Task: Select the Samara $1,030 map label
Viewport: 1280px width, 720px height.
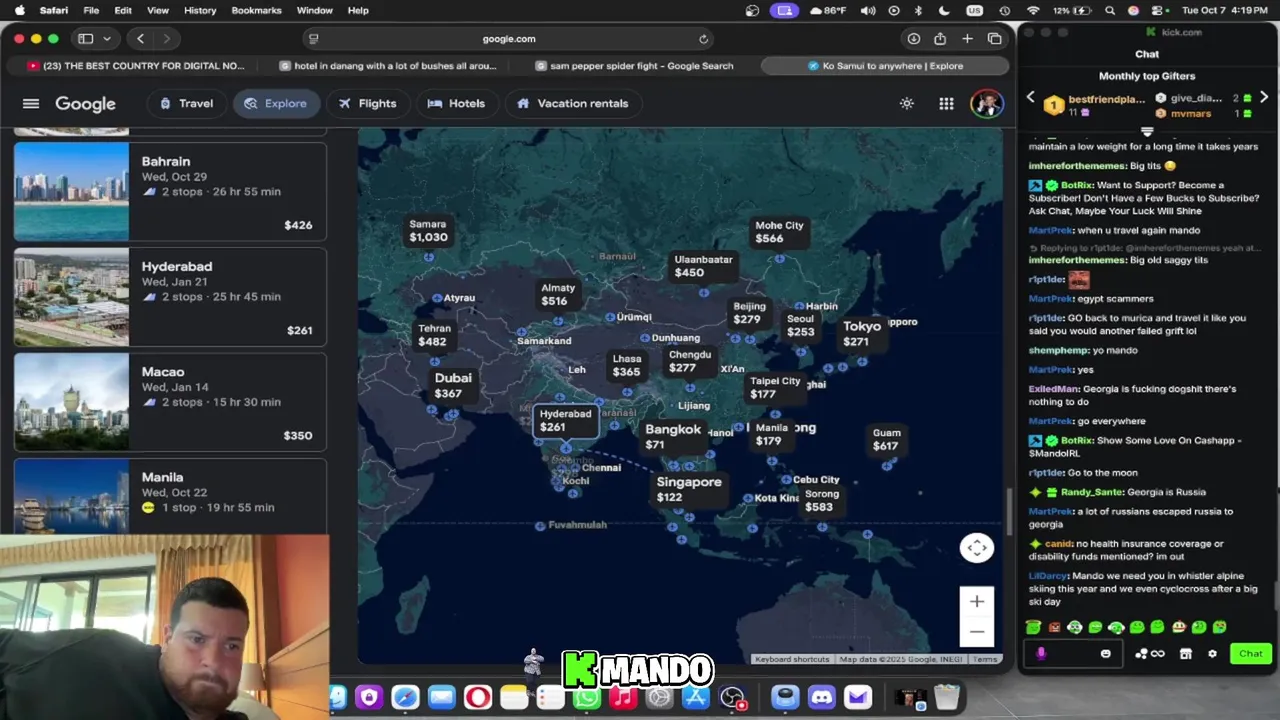Action: click(428, 231)
